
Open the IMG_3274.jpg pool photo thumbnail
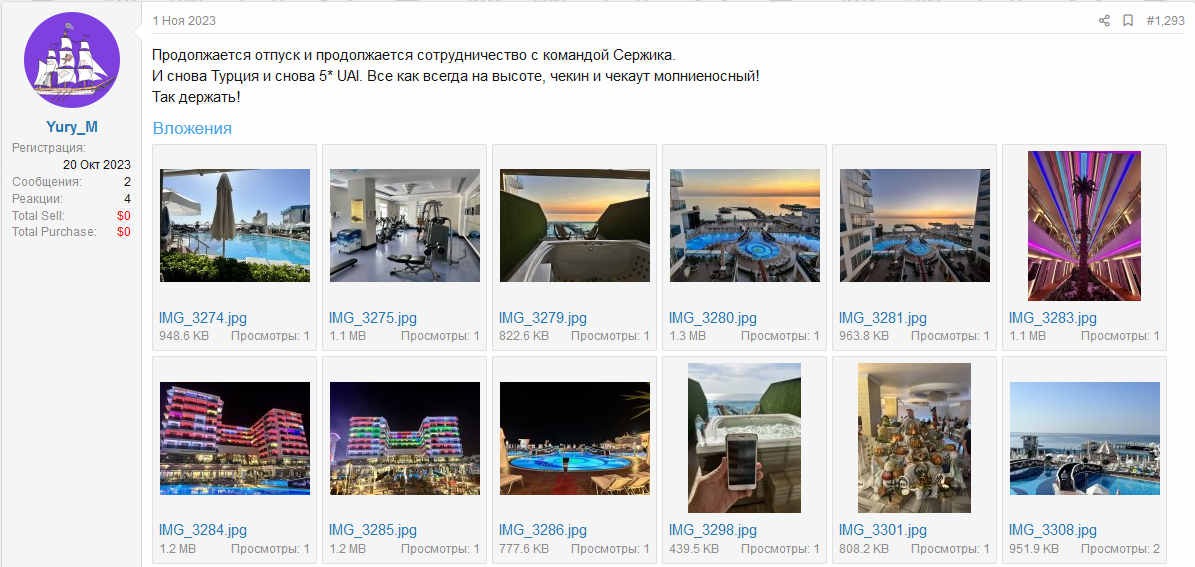point(235,226)
